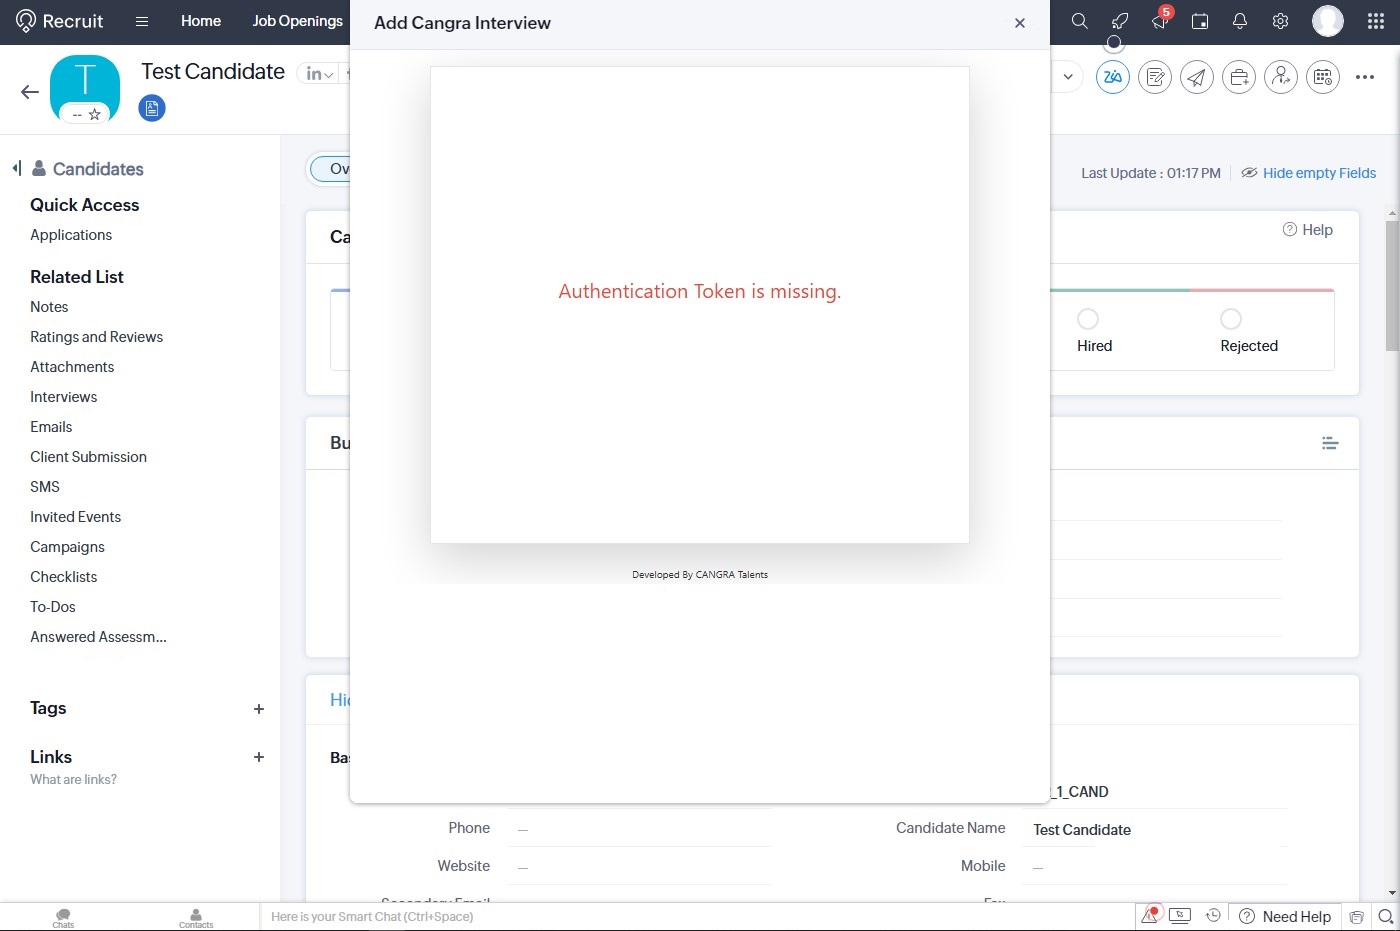Focus the Smart Chat input field
Image resolution: width=1400 pixels, height=931 pixels.
pyautogui.click(x=700, y=917)
